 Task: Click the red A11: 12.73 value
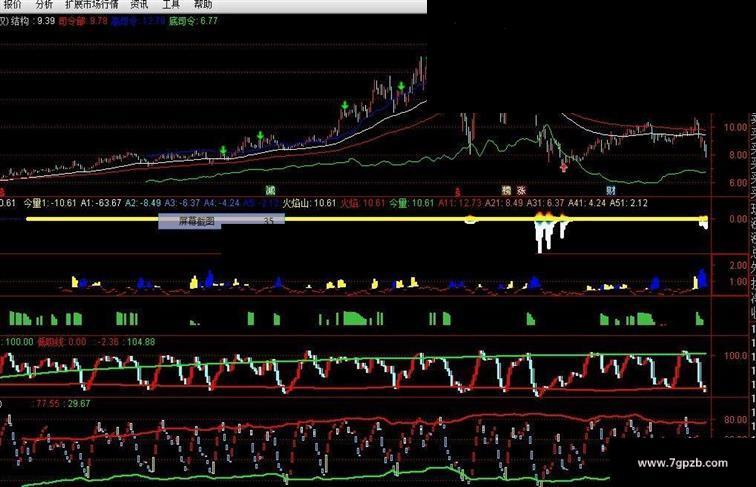coord(459,203)
